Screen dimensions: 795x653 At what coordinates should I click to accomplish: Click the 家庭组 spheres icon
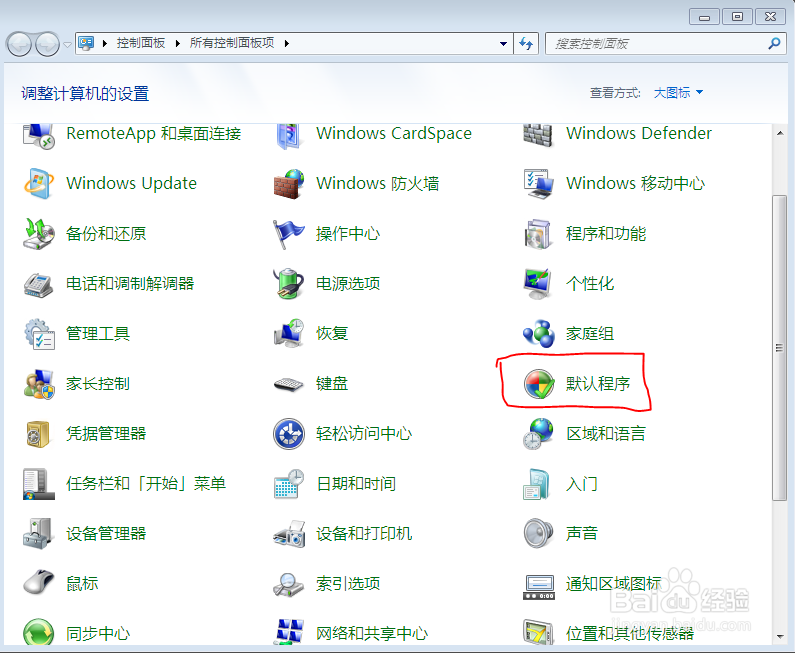538,334
